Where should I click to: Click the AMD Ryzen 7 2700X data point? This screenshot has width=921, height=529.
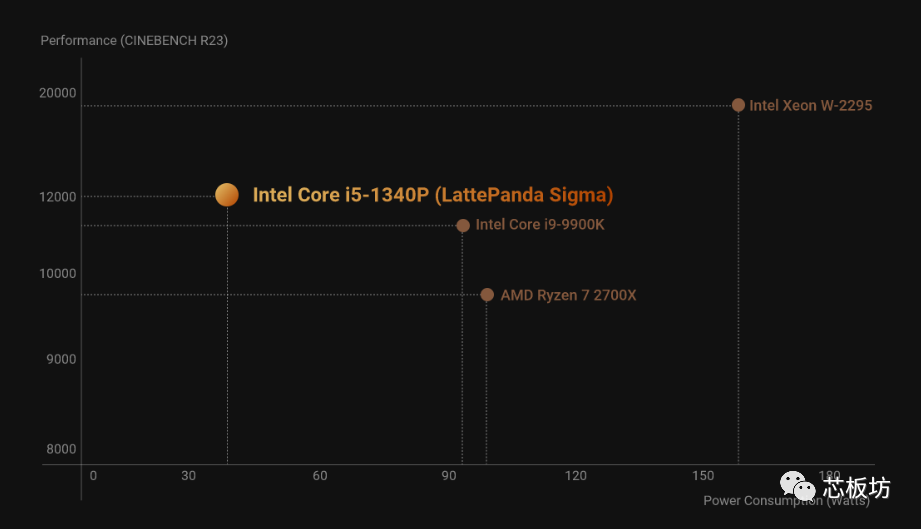pyautogui.click(x=487, y=295)
